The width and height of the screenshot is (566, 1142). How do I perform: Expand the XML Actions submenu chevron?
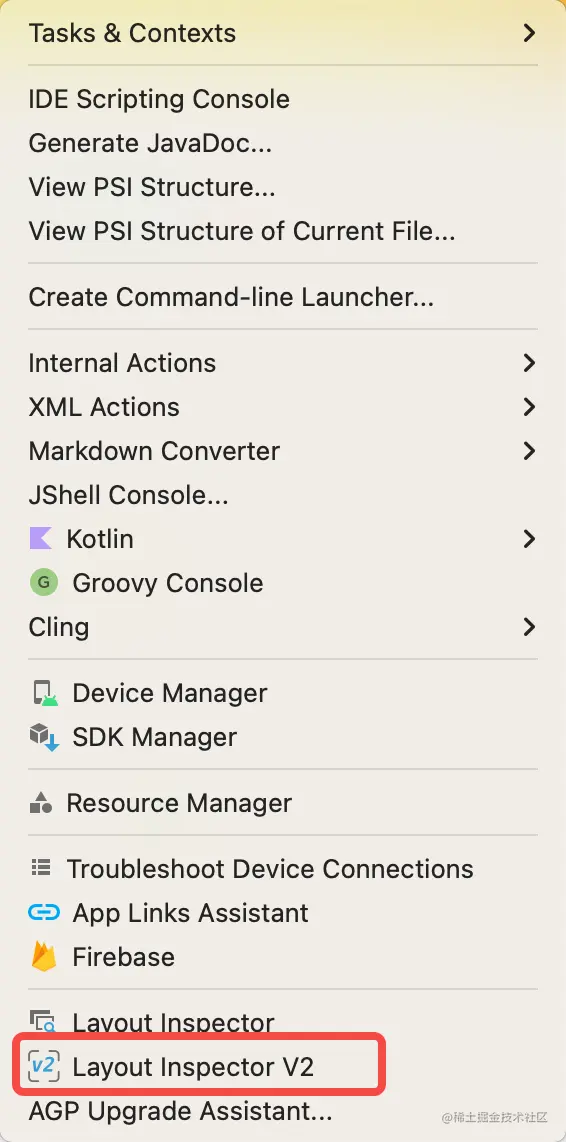pos(530,406)
